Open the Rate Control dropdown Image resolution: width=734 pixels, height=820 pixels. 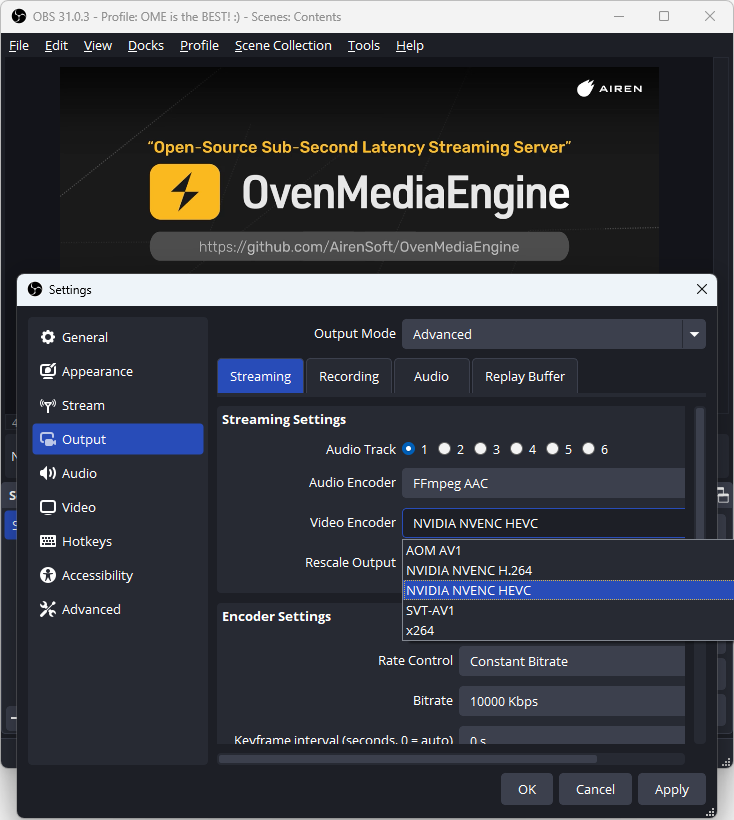tap(572, 661)
